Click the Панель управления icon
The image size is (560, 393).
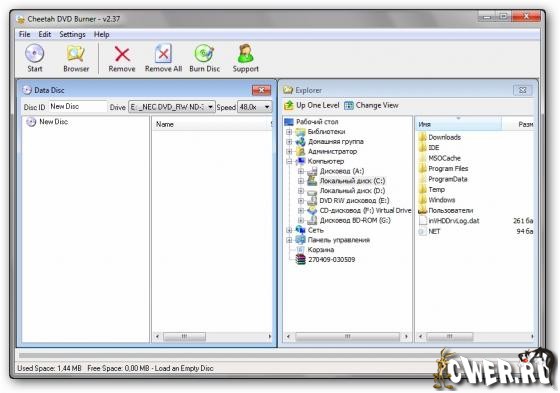click(300, 240)
